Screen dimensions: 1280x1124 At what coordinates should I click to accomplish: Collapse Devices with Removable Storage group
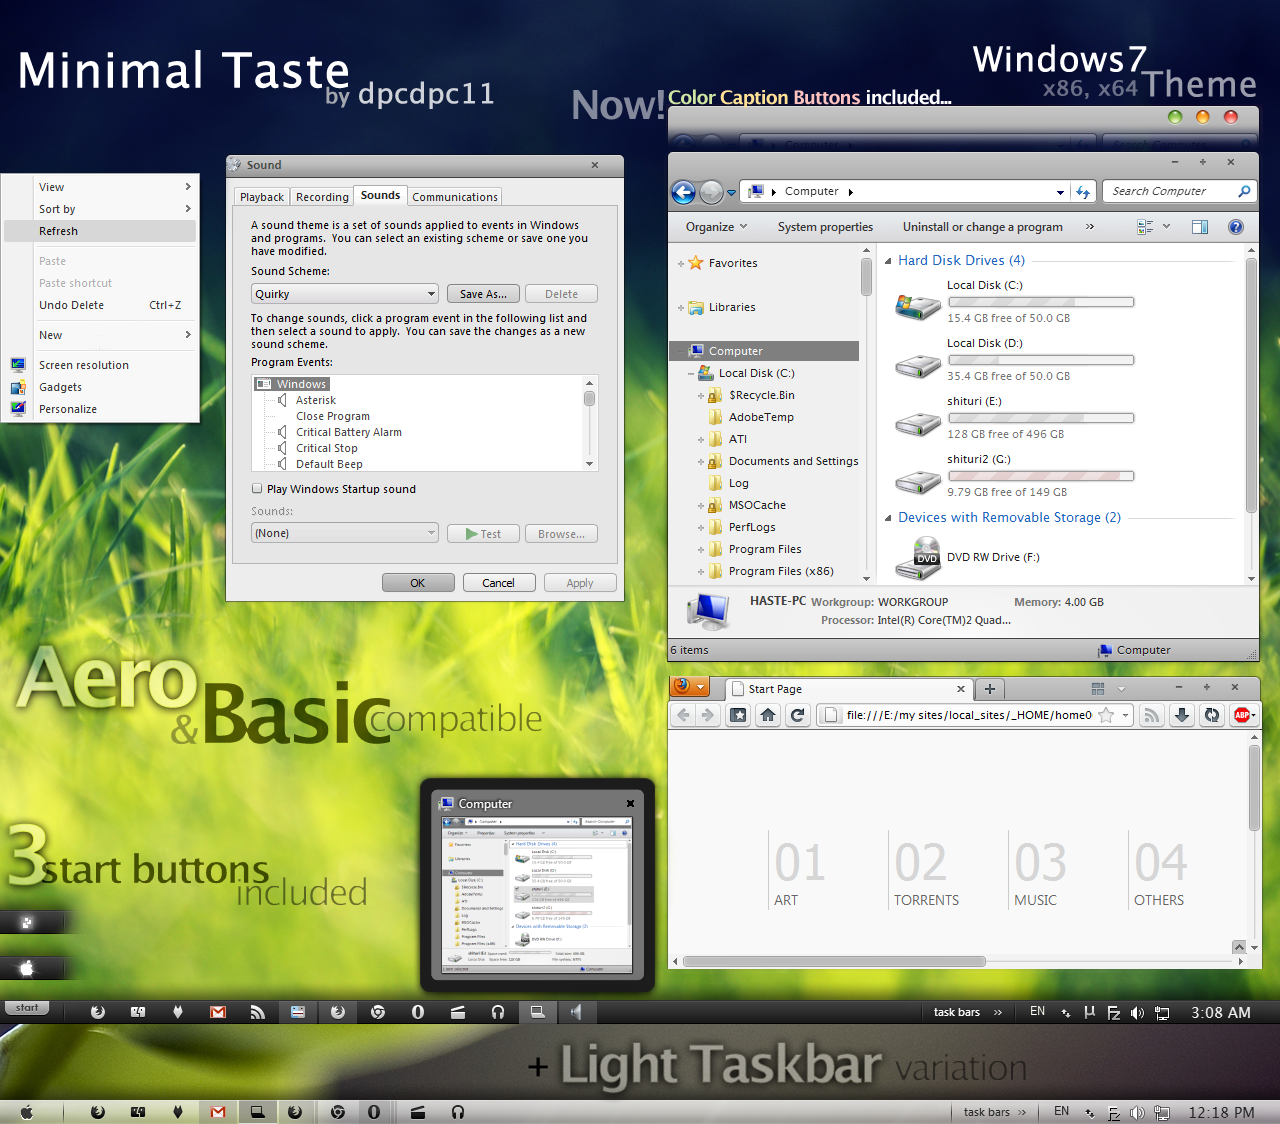888,518
